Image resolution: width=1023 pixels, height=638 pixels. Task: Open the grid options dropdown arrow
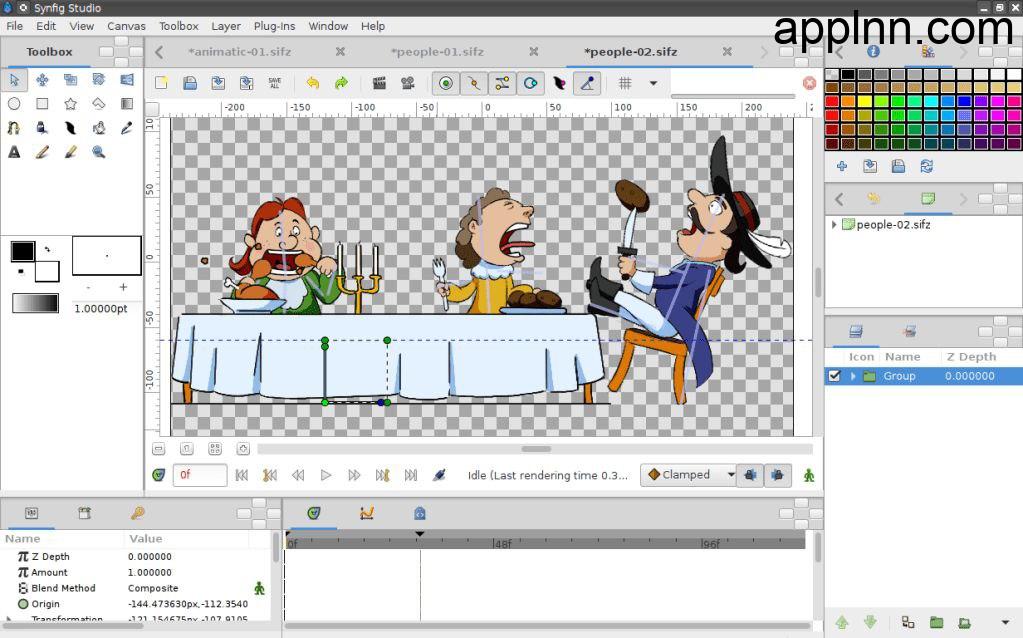click(653, 83)
